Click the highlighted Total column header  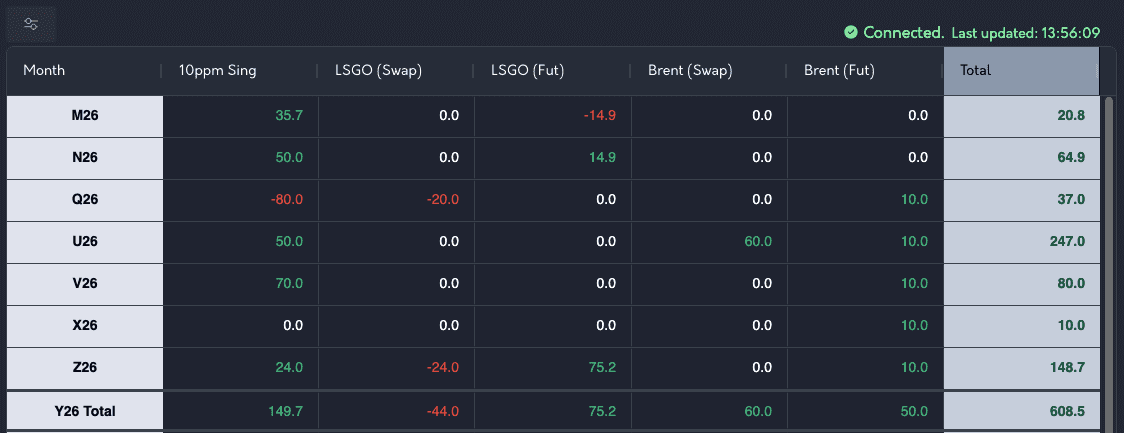coord(1021,70)
